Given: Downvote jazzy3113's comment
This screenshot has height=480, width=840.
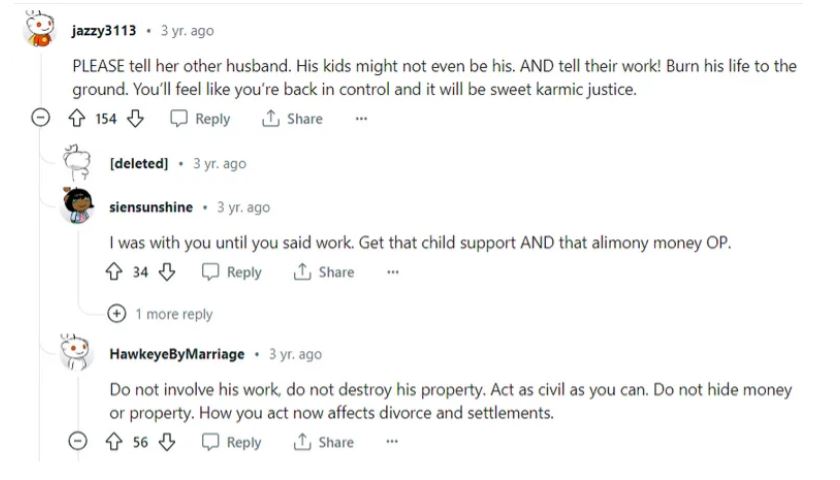Looking at the screenshot, I should tap(137, 119).
